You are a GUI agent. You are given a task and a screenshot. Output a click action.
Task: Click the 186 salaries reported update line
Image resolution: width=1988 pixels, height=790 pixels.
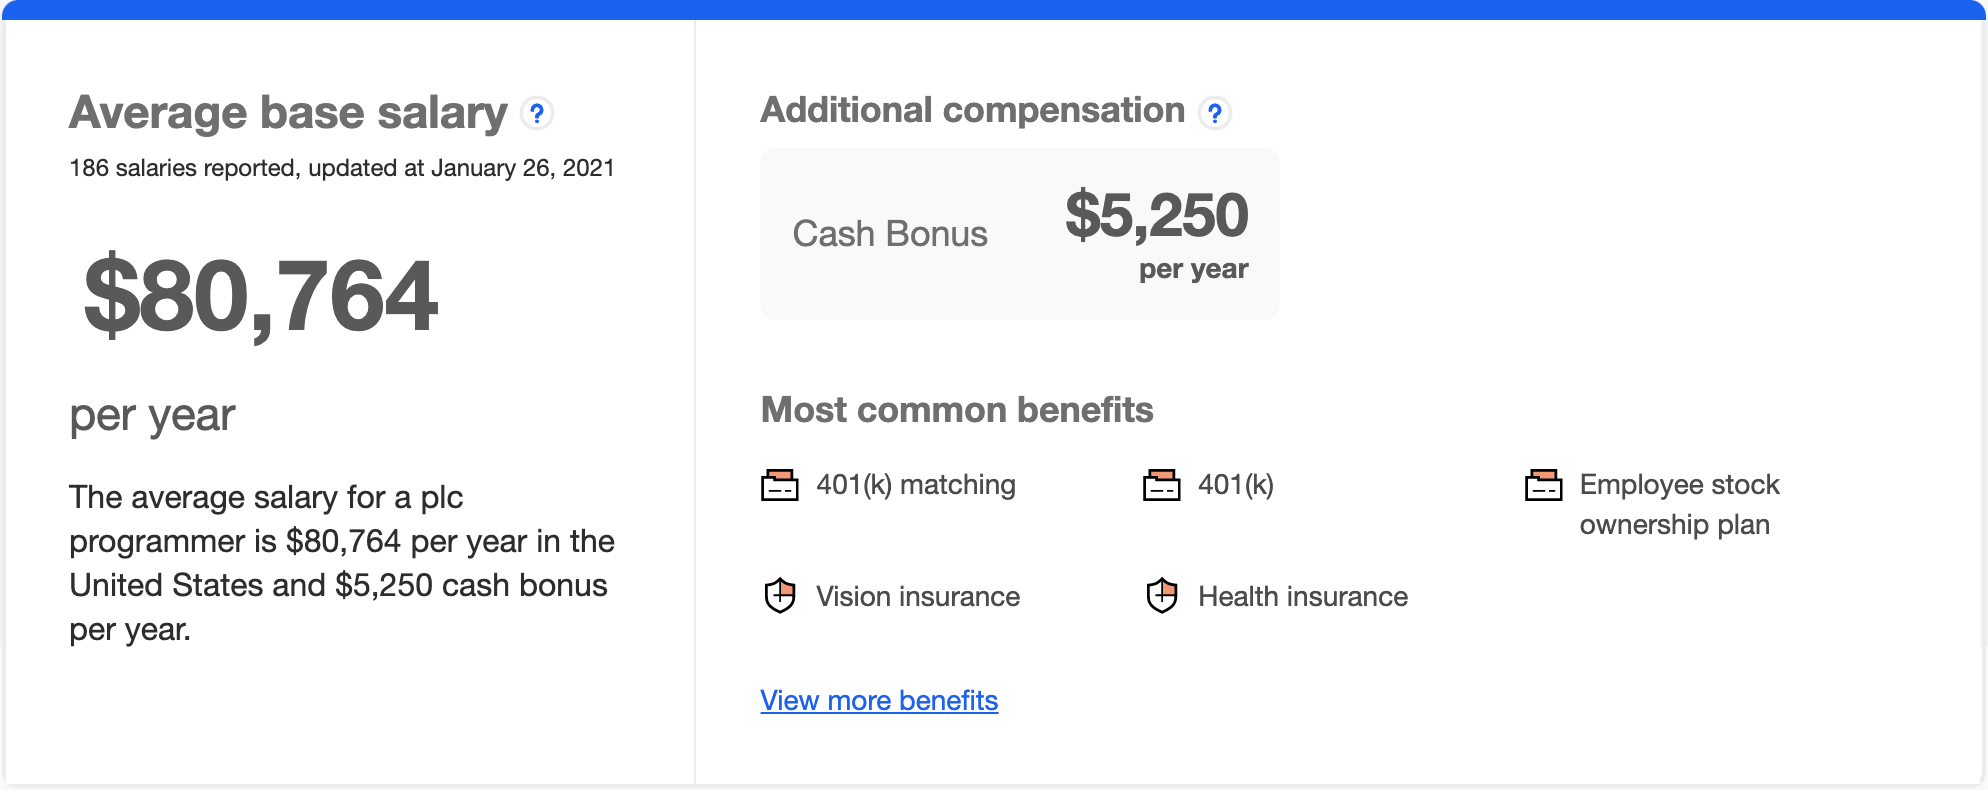click(x=342, y=168)
